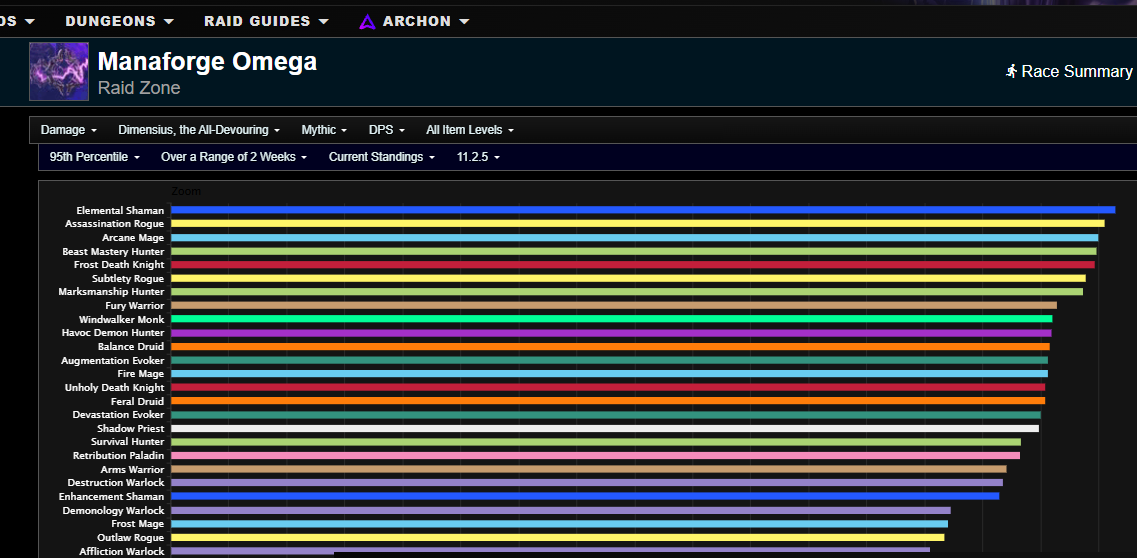Click the Marksmanship Hunter label
The image size is (1137, 558).
click(112, 292)
